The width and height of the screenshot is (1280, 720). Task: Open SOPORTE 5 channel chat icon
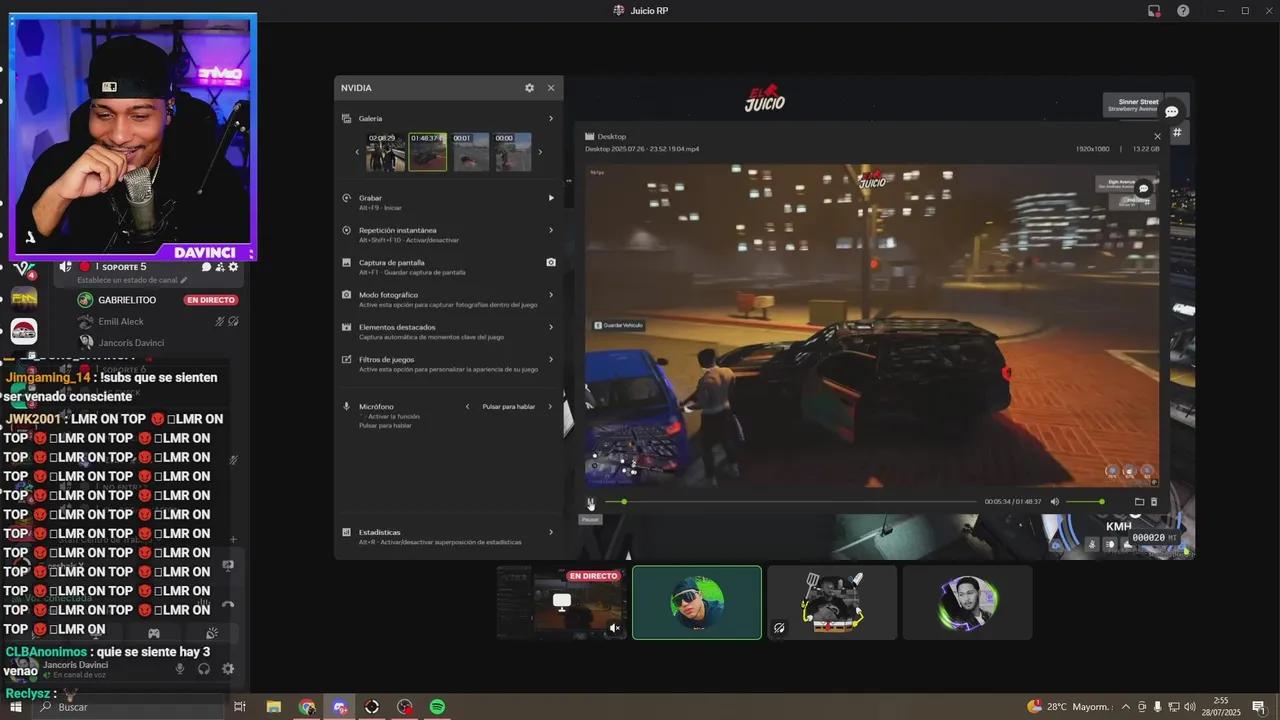tap(206, 267)
